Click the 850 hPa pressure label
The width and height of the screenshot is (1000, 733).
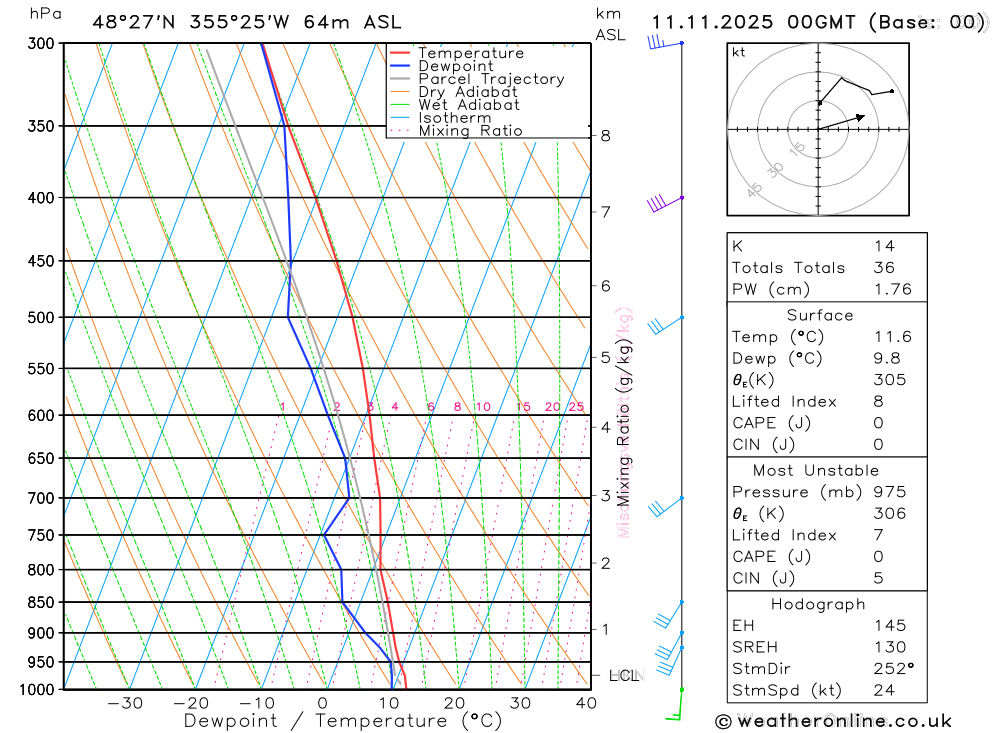coord(41,602)
